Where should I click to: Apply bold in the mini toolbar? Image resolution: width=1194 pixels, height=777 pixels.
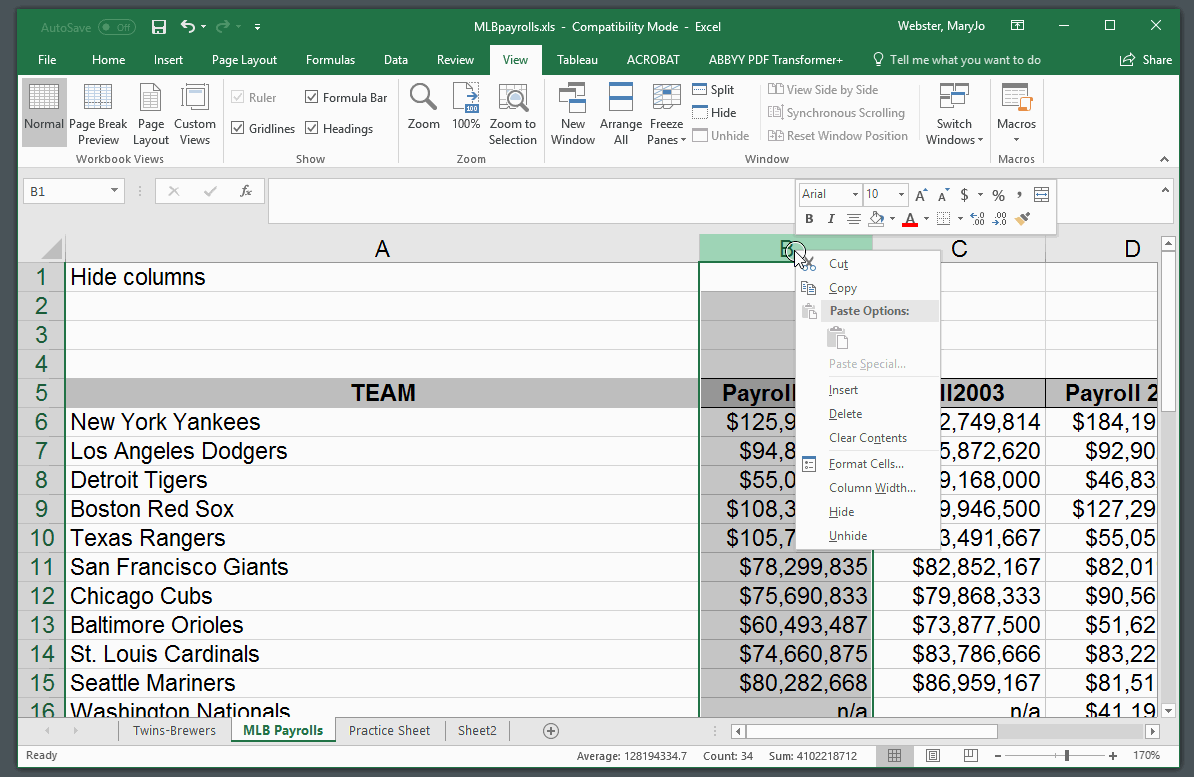coord(809,219)
